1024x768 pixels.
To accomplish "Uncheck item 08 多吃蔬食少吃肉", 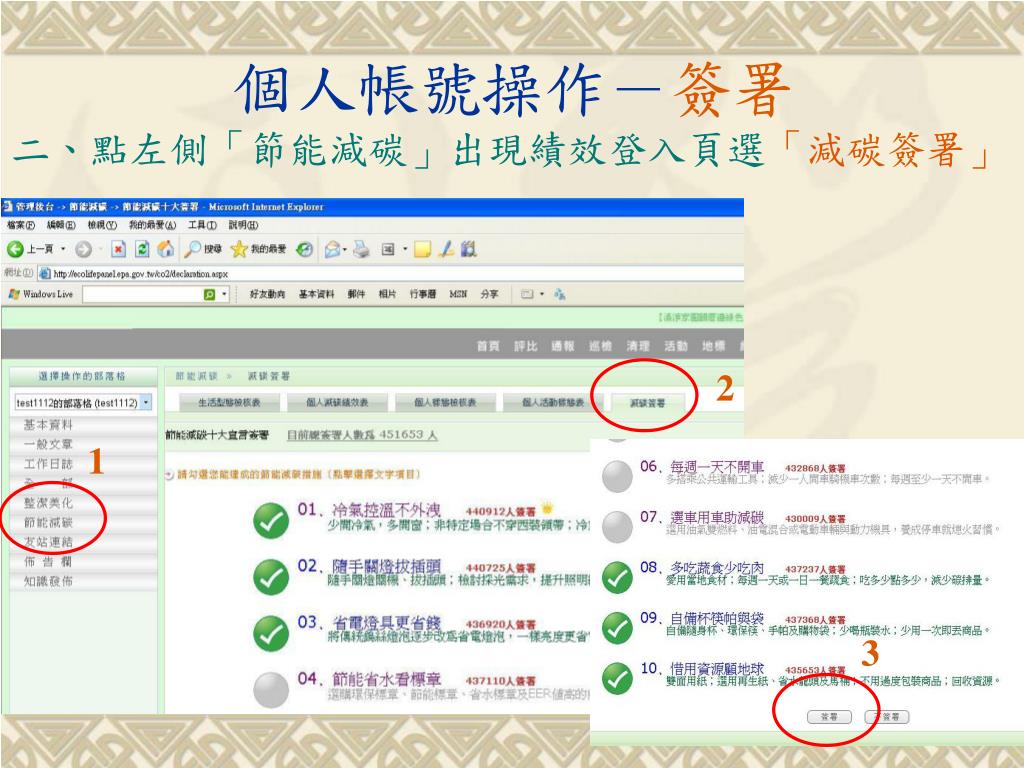I will click(617, 577).
